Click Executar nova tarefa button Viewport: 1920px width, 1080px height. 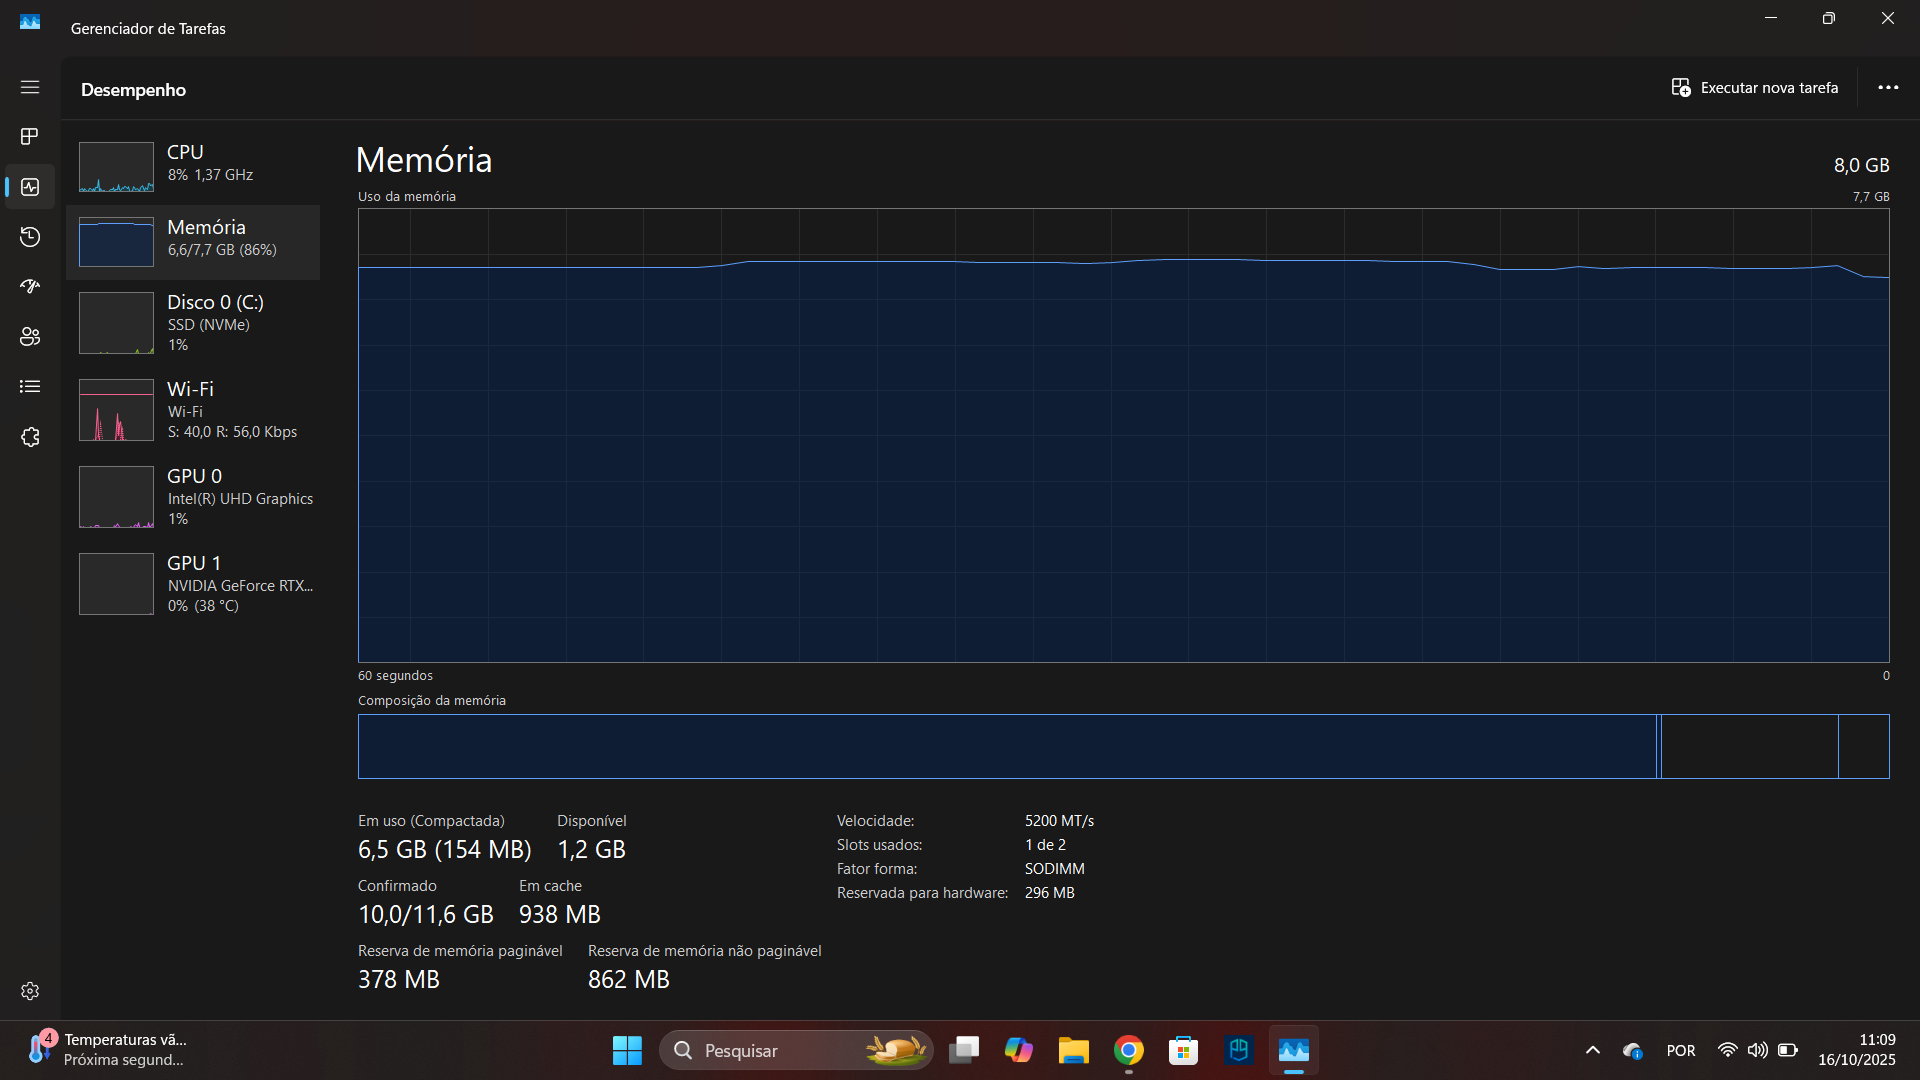pyautogui.click(x=1755, y=88)
